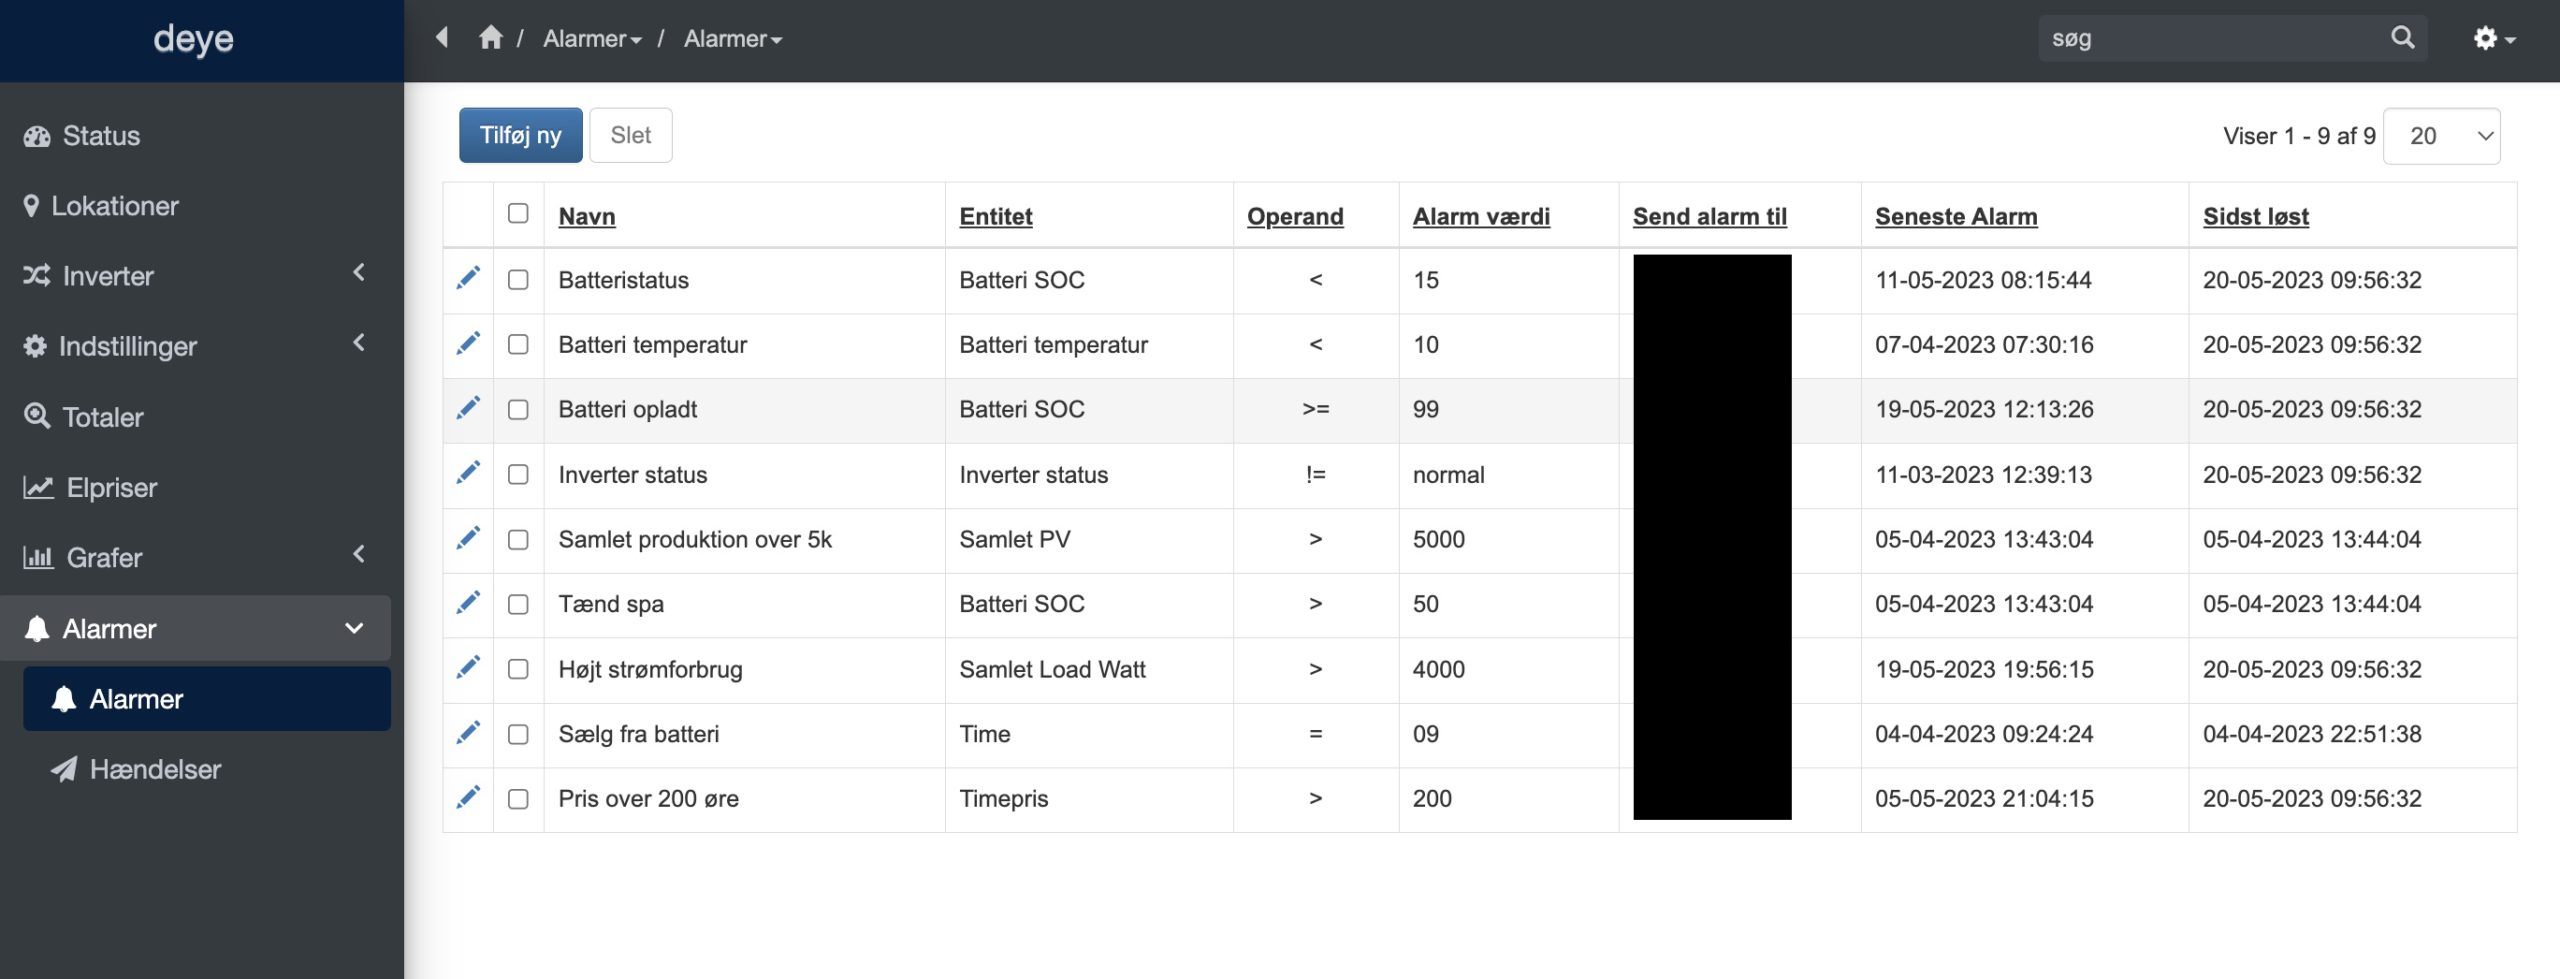
Task: Open the settings gear menu
Action: click(x=2493, y=39)
